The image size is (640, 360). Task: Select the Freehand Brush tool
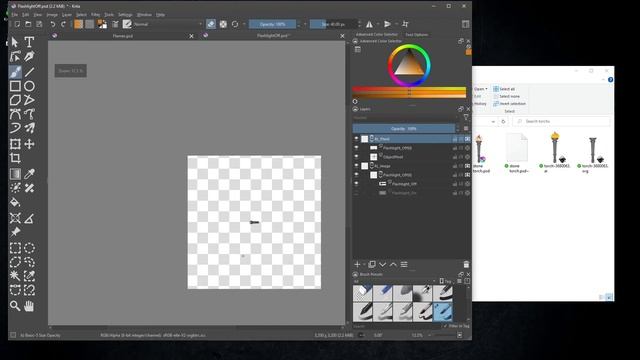click(15, 72)
